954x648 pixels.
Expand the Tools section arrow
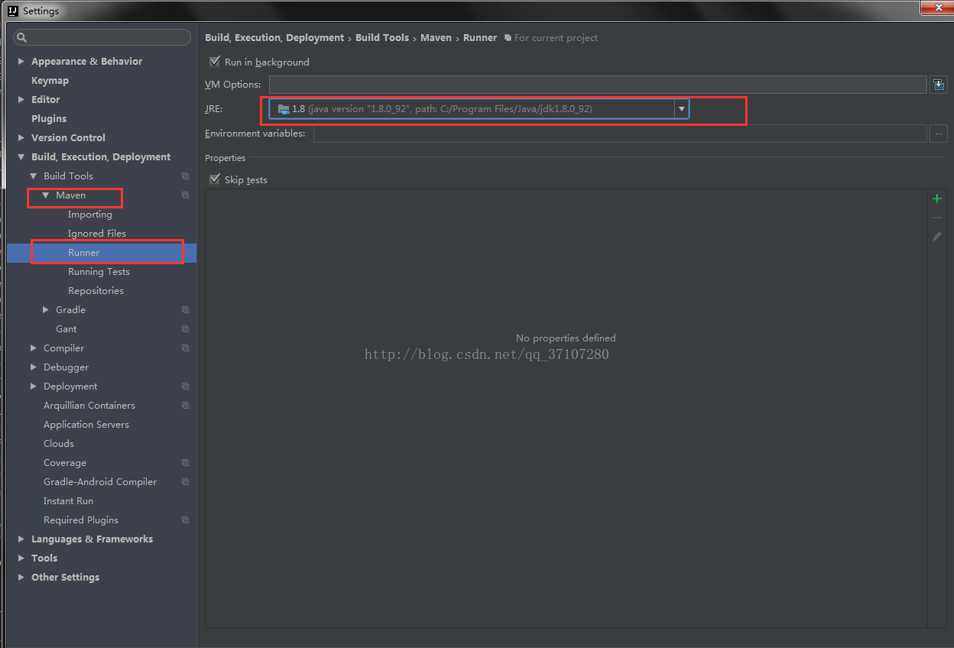[21, 558]
